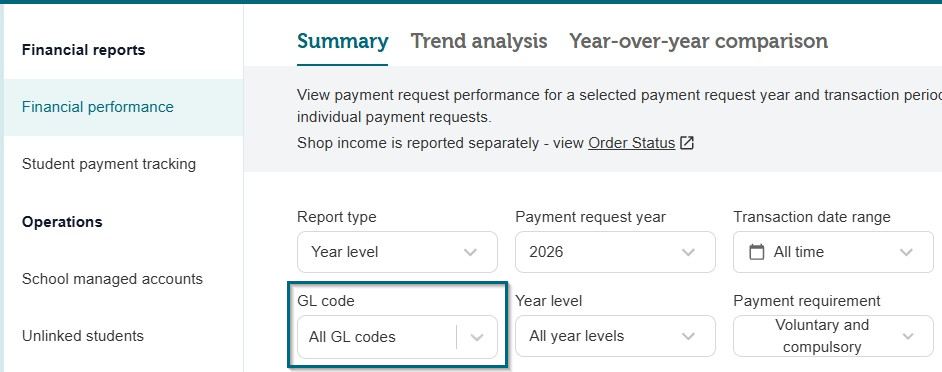Open the All time date range selector
Viewport: 942px width, 372px height.
[x=833, y=252]
